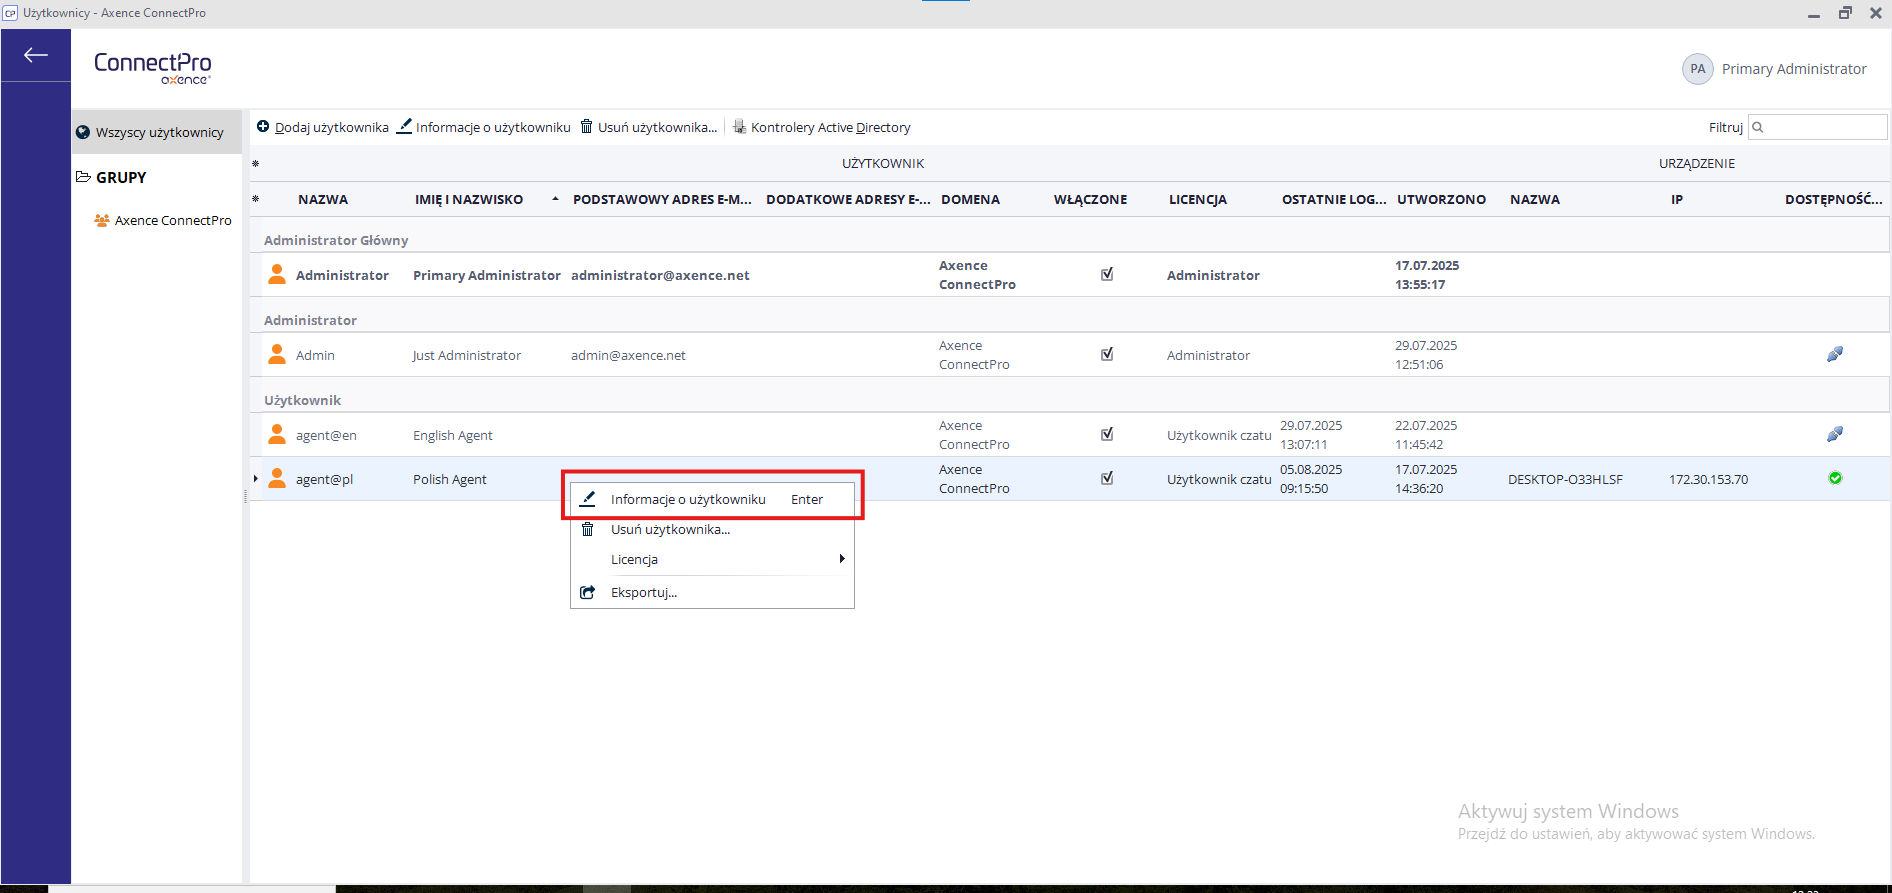The image size is (1892, 893).
Task: Click the Użytkownik group header
Action: (302, 400)
